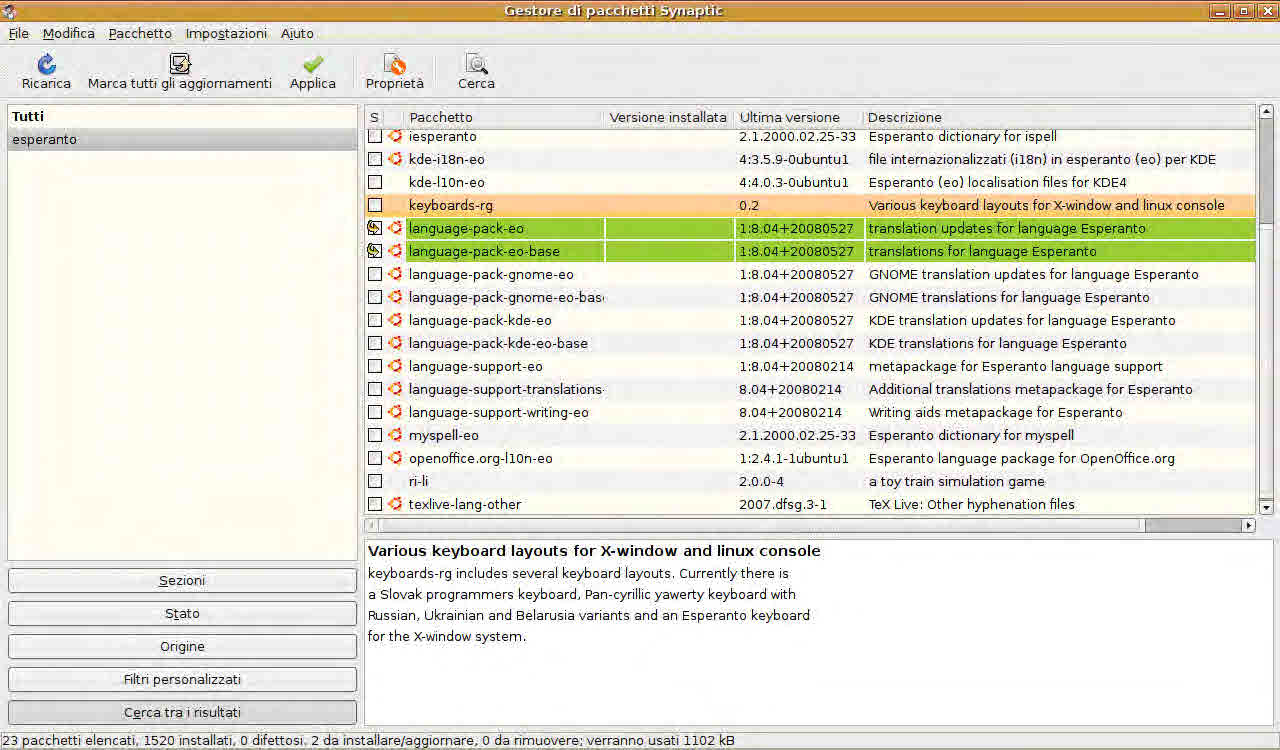This screenshot has width=1280, height=750.
Task: Open search with the Cerca icon
Action: pyautogui.click(x=477, y=64)
